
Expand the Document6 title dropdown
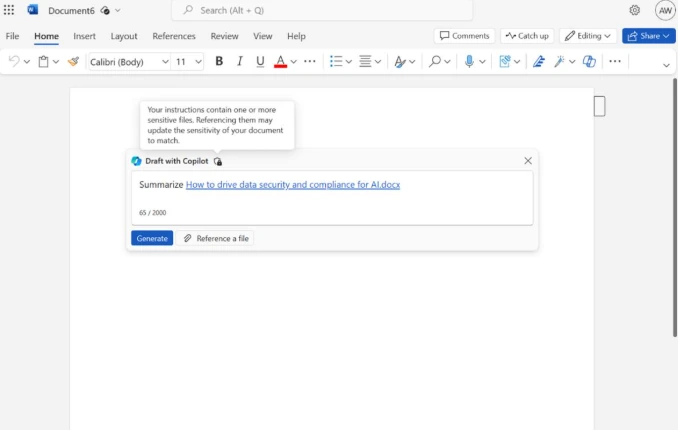[118, 10]
